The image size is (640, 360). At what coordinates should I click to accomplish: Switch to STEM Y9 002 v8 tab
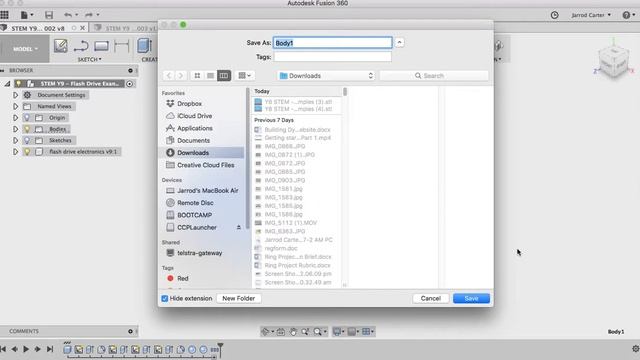click(38, 28)
